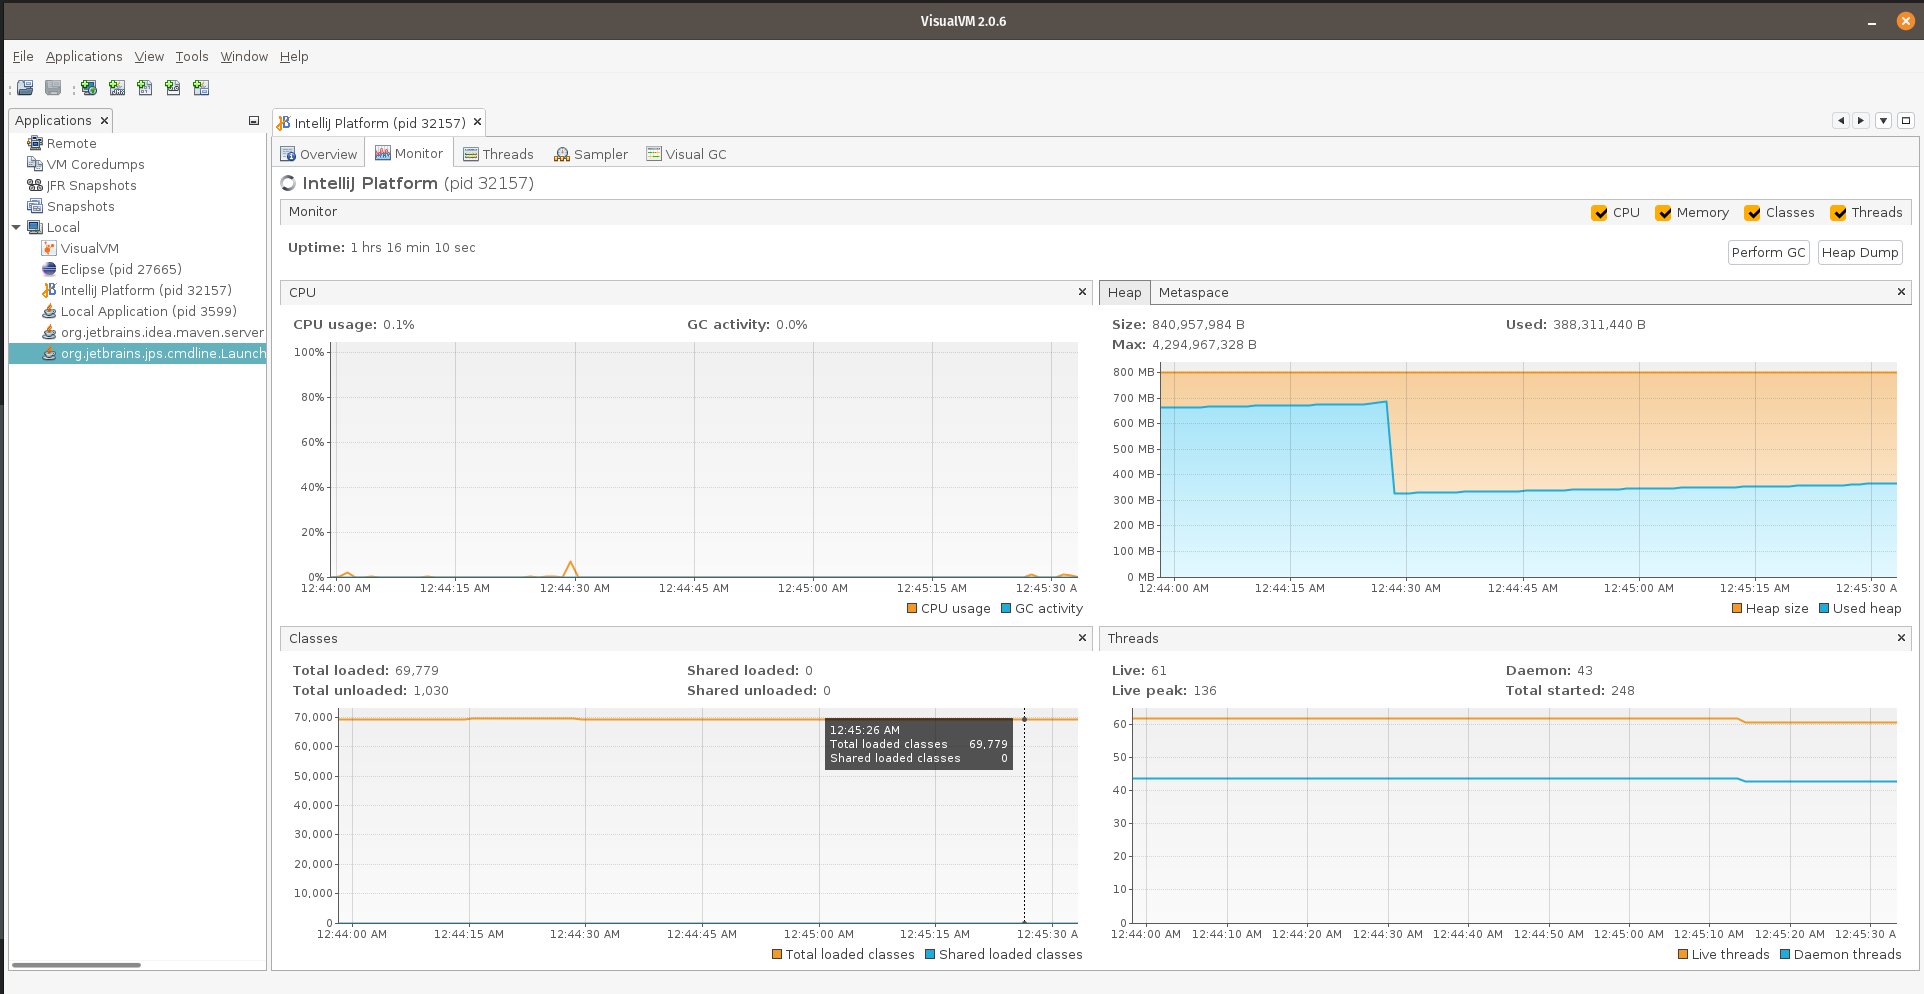The width and height of the screenshot is (1924, 994).
Task: Click the 12:45:26 AM marker in Classes chart
Action: (x=1024, y=719)
